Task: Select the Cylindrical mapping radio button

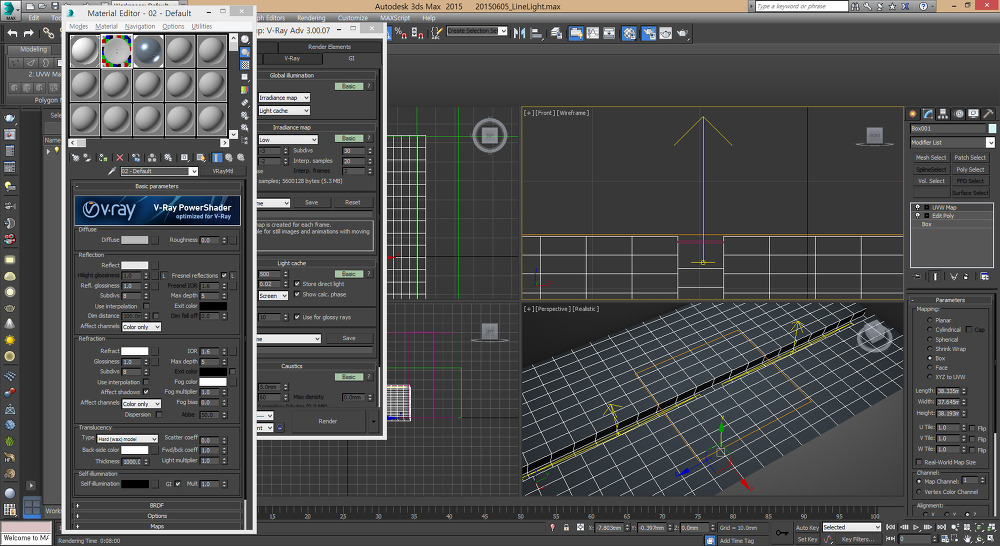Action: coord(930,329)
